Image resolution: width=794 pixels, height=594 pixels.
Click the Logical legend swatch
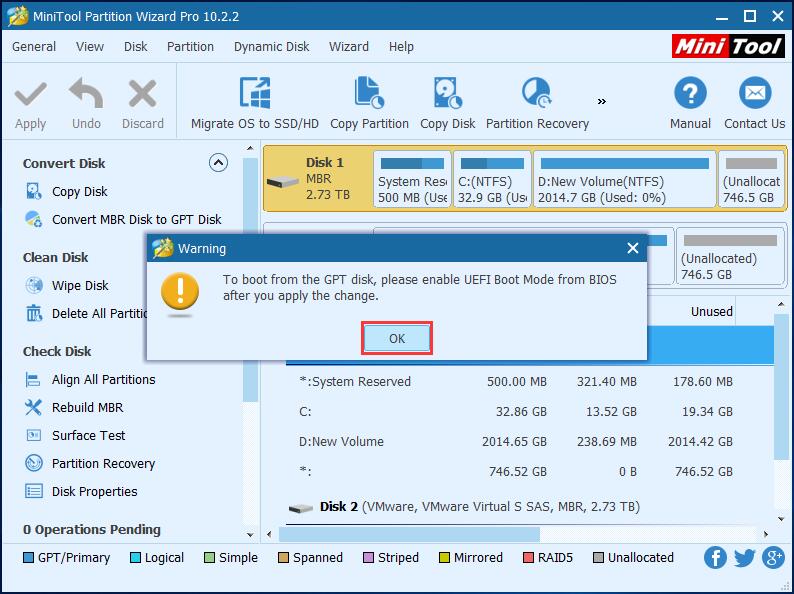(135, 558)
